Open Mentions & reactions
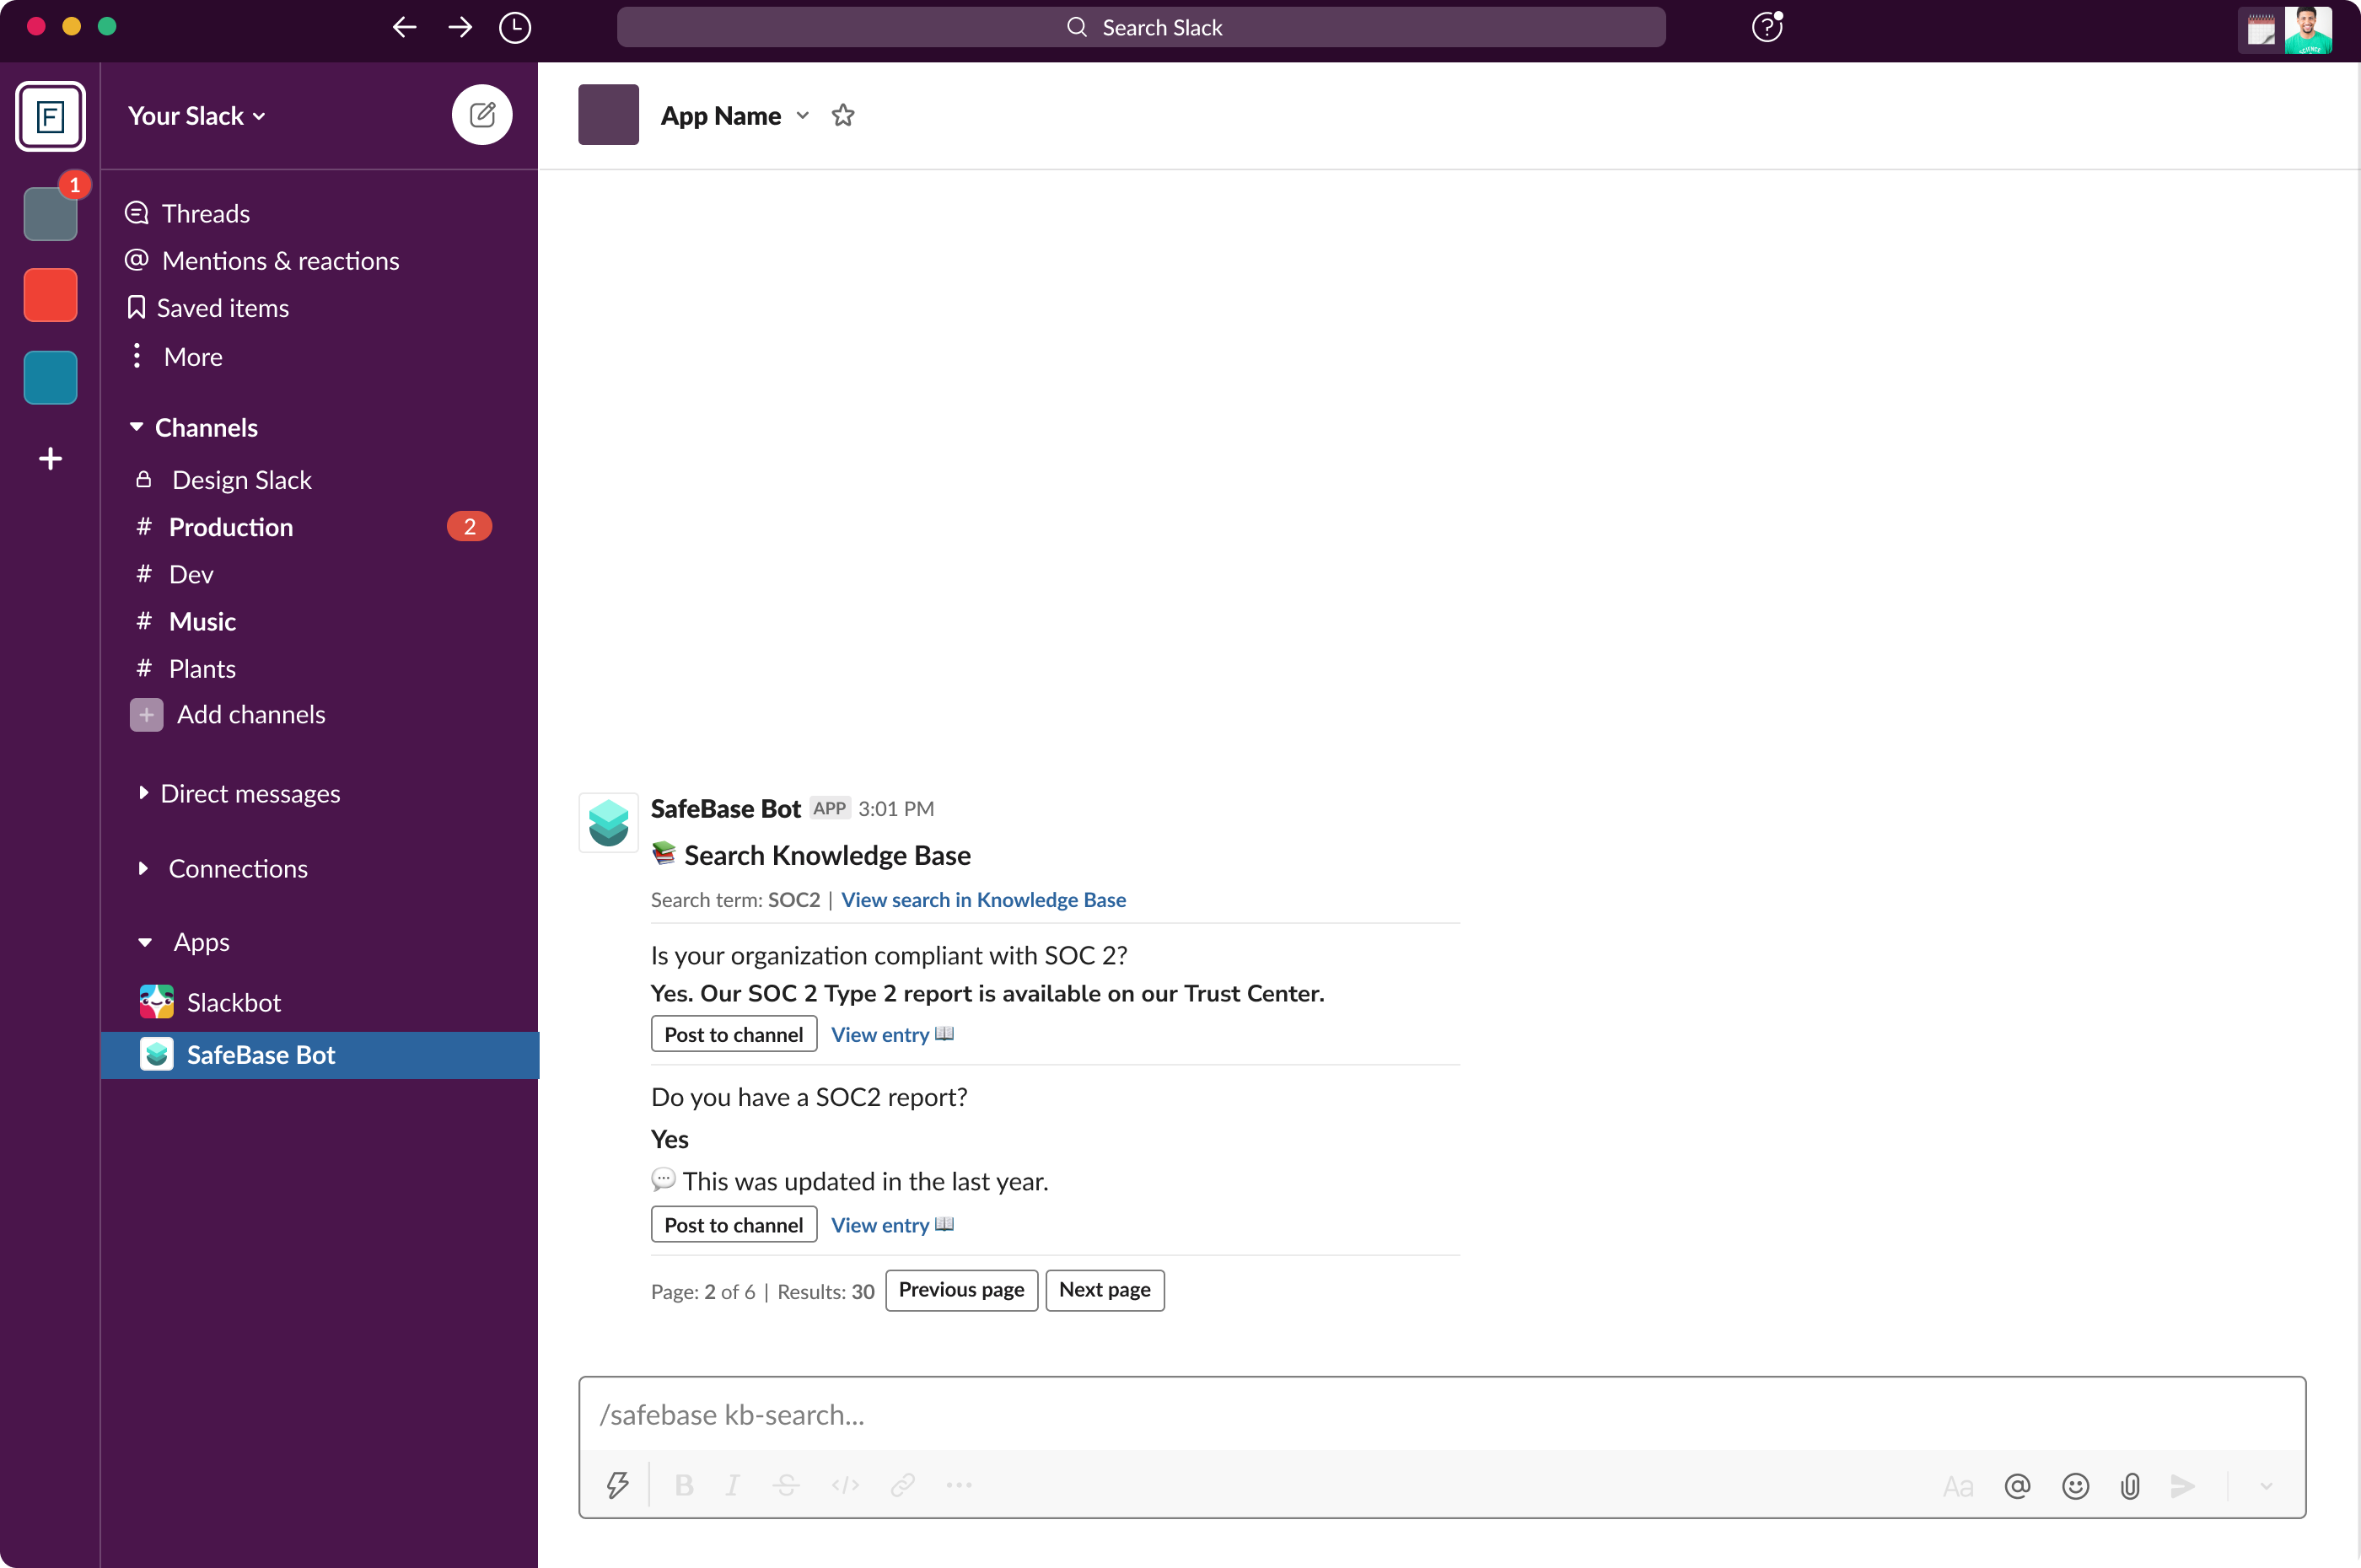This screenshot has height=1568, width=2361. 280,261
